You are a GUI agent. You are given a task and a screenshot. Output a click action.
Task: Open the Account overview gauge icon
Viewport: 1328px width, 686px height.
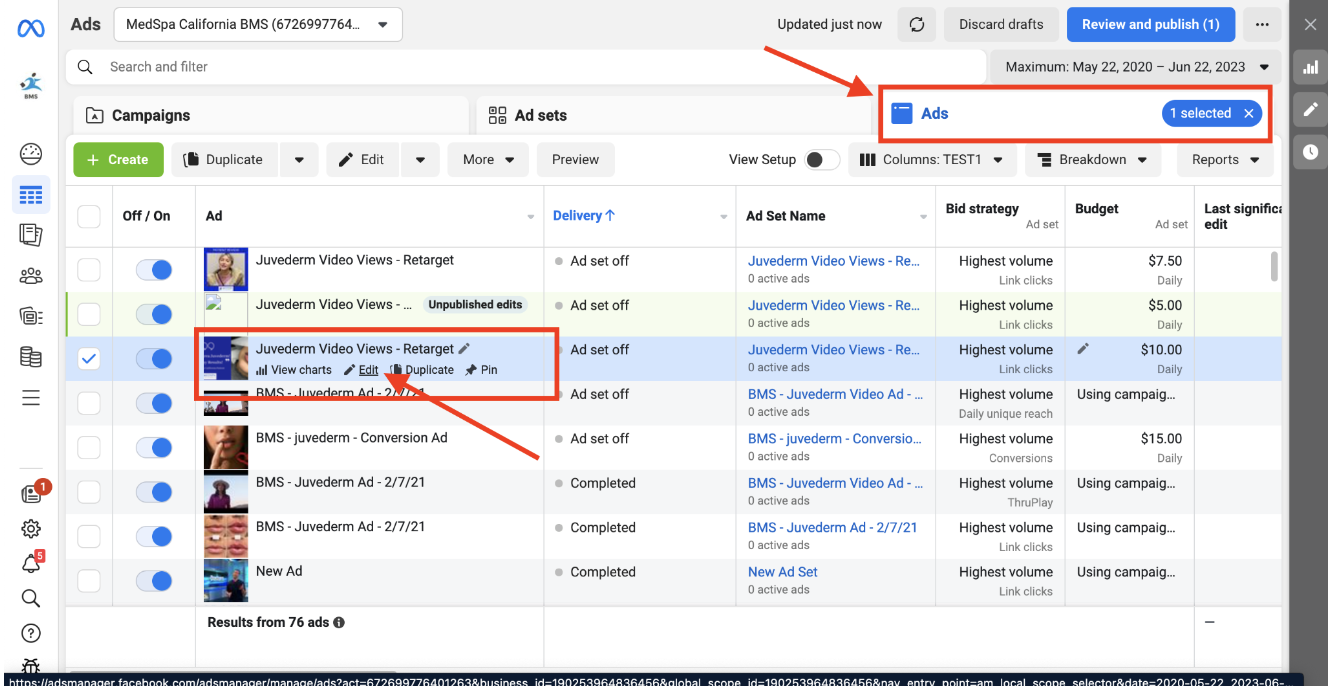pos(31,154)
